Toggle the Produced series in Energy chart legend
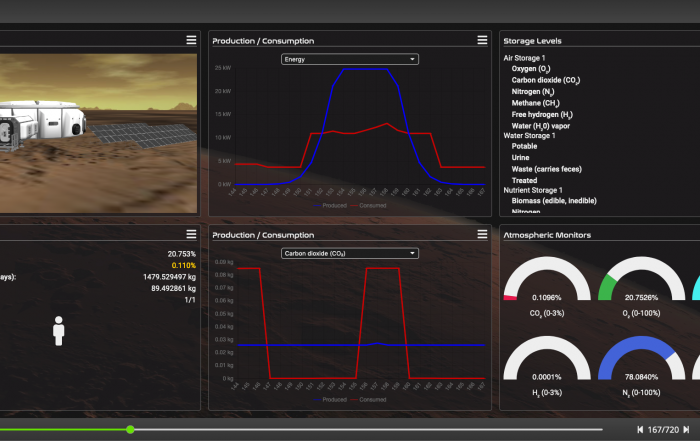This screenshot has height=441, width=700. (334, 204)
